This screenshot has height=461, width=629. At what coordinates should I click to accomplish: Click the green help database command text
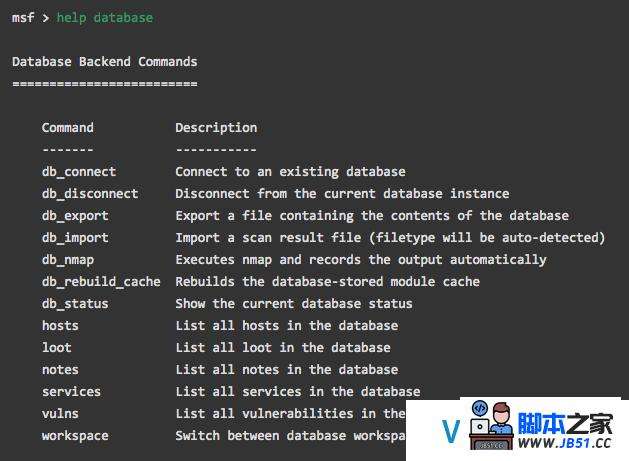pos(104,18)
